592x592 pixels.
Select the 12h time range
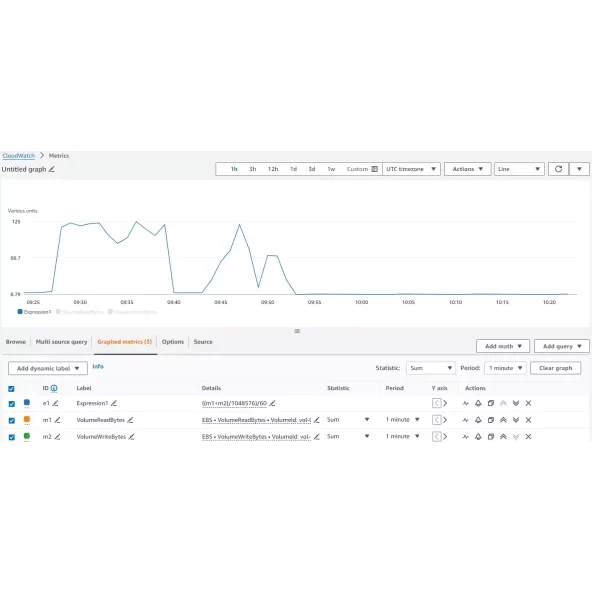273,169
